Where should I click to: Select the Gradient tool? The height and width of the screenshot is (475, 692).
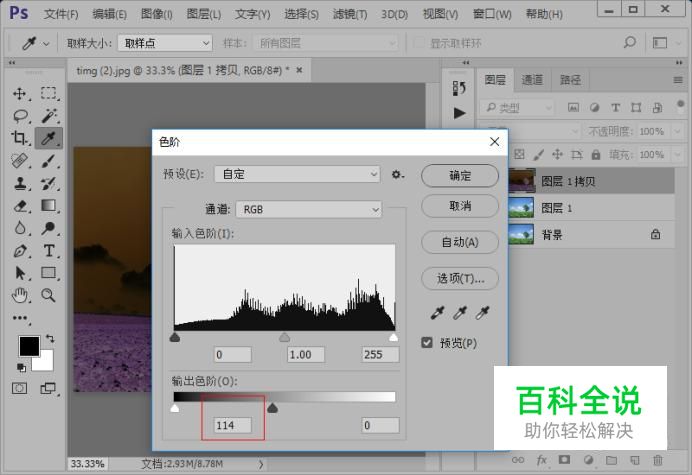coord(49,206)
